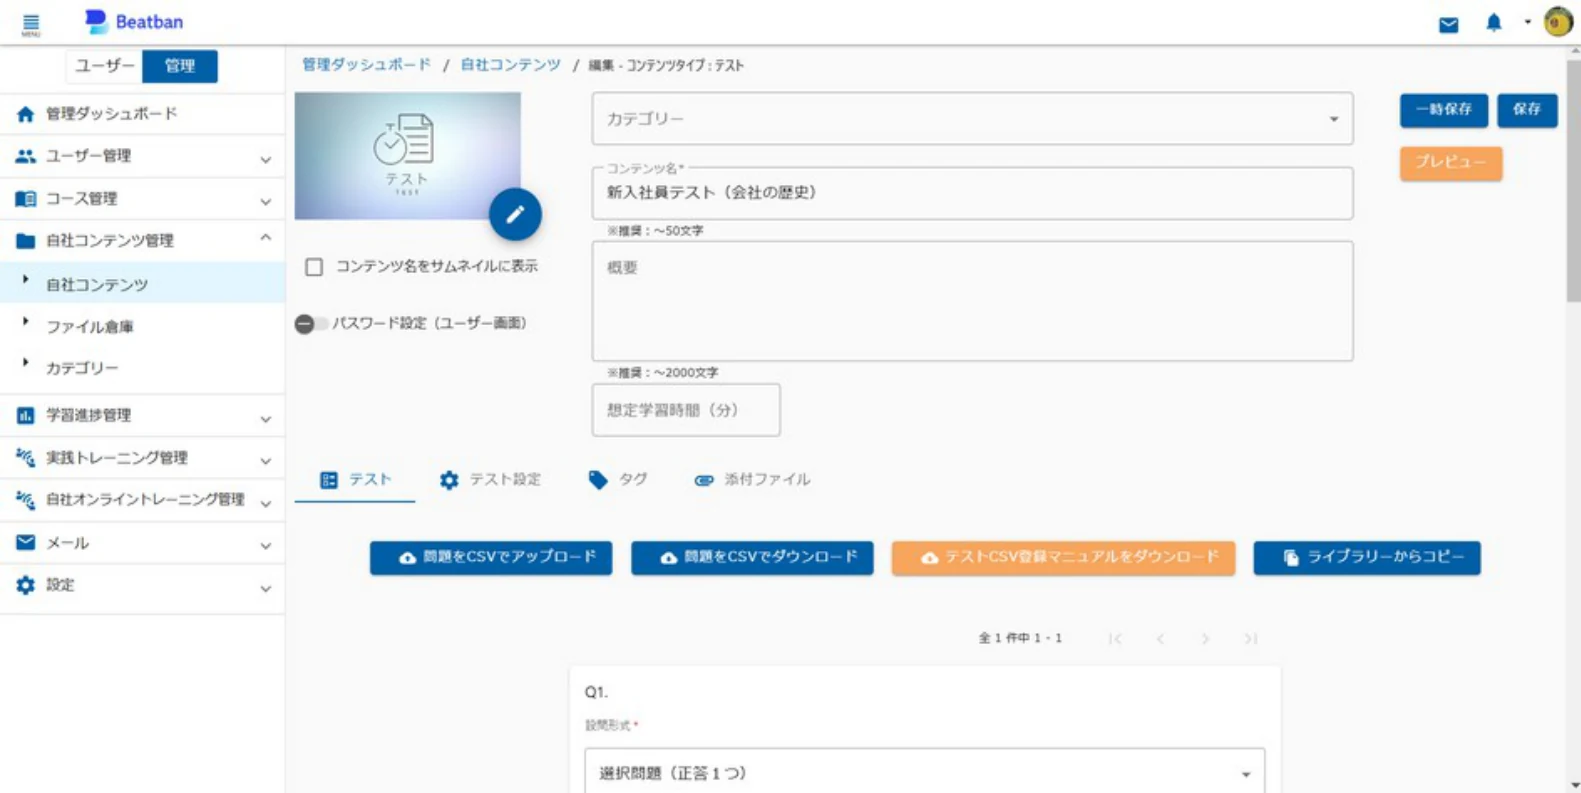
Task: Click the icon beside 実践トレーニング管理
Action: (26, 458)
